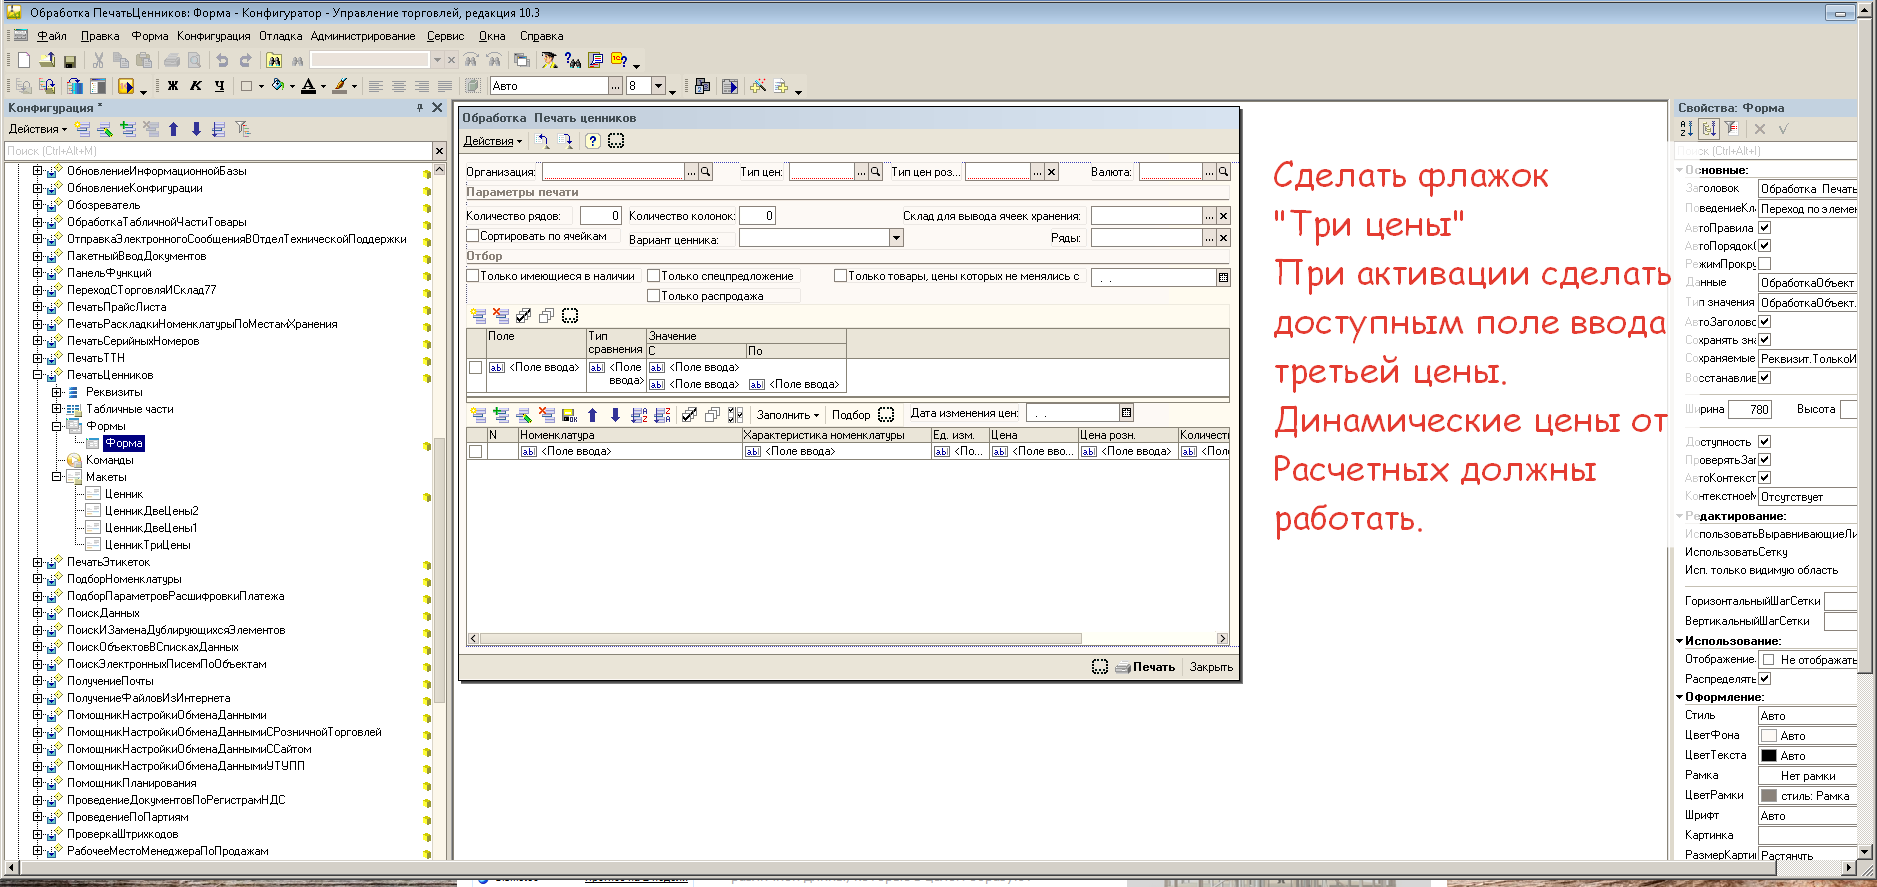Sort properties alphabetically in Свойства panel
The image size is (1877, 887).
(1687, 129)
